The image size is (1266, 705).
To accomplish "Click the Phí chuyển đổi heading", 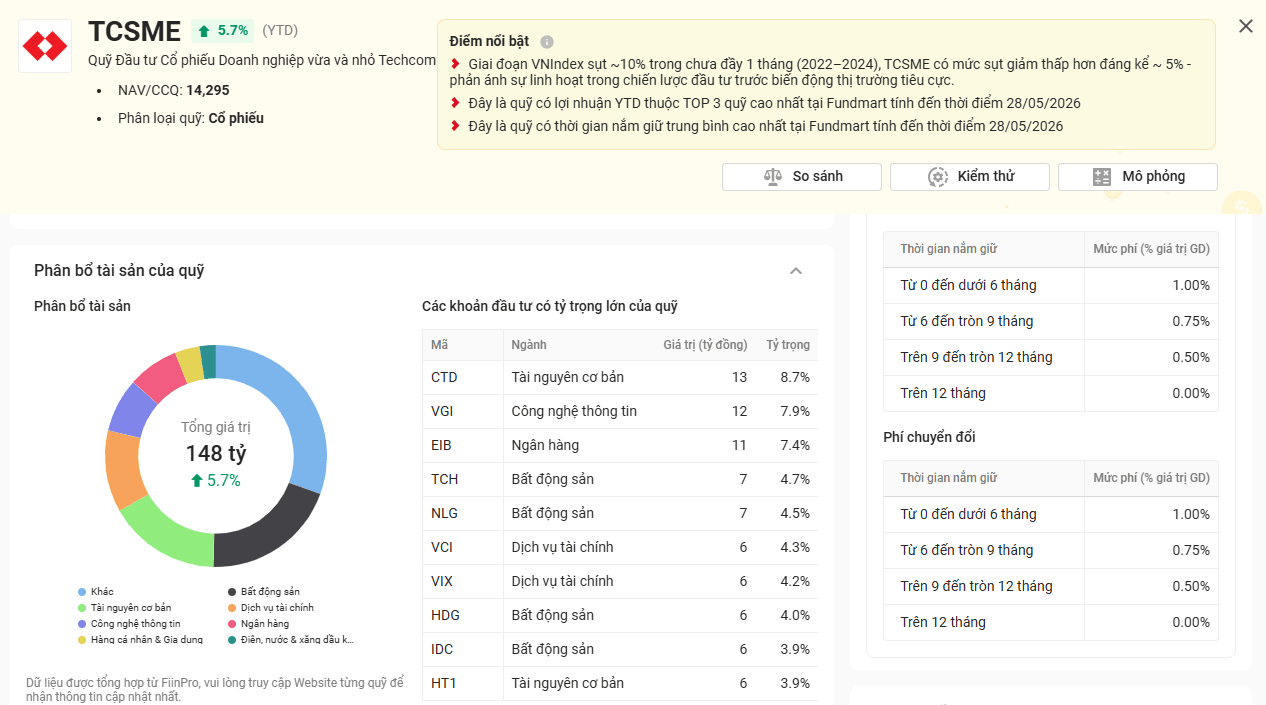I will pyautogui.click(x=929, y=437).
